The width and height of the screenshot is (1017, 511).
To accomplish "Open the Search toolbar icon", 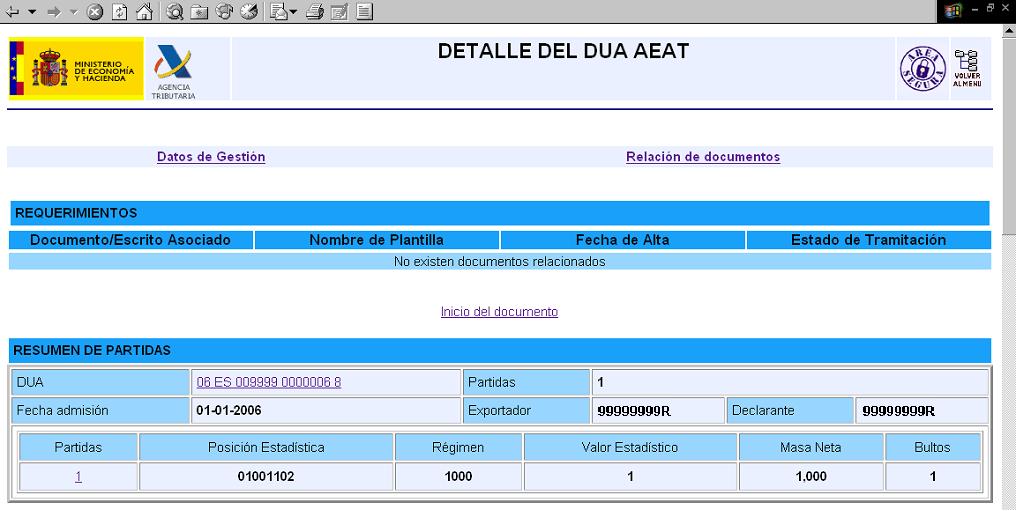I will tap(175, 12).
